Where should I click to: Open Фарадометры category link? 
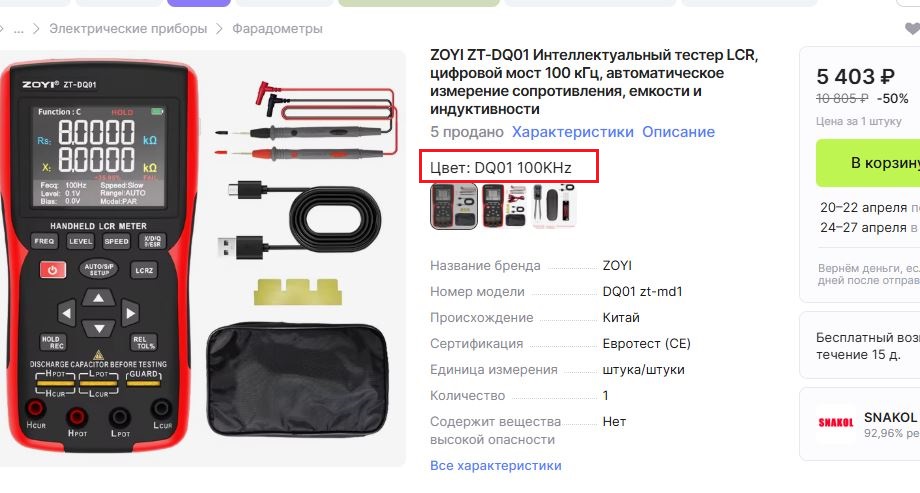click(277, 29)
